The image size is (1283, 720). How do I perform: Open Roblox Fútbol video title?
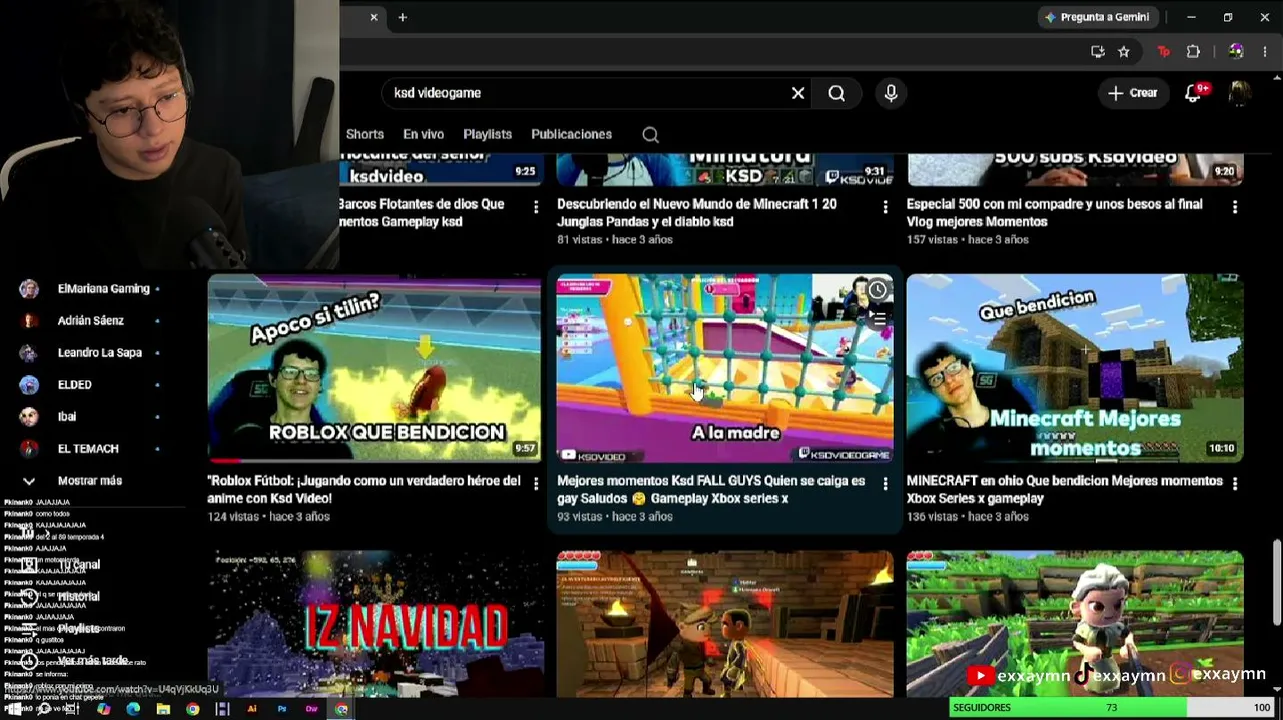(x=364, y=489)
